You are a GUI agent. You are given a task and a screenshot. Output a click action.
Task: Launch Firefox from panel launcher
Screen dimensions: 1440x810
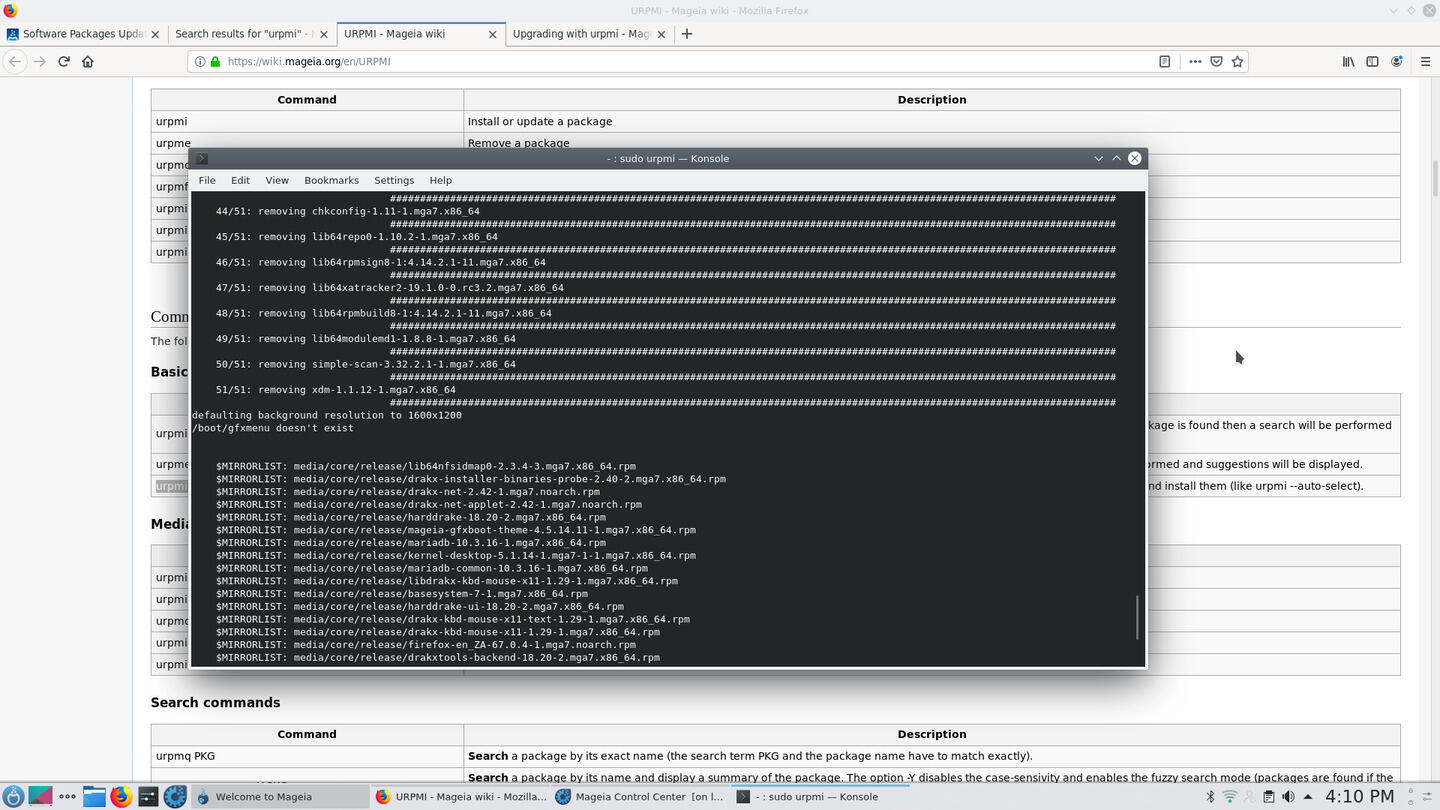point(121,796)
